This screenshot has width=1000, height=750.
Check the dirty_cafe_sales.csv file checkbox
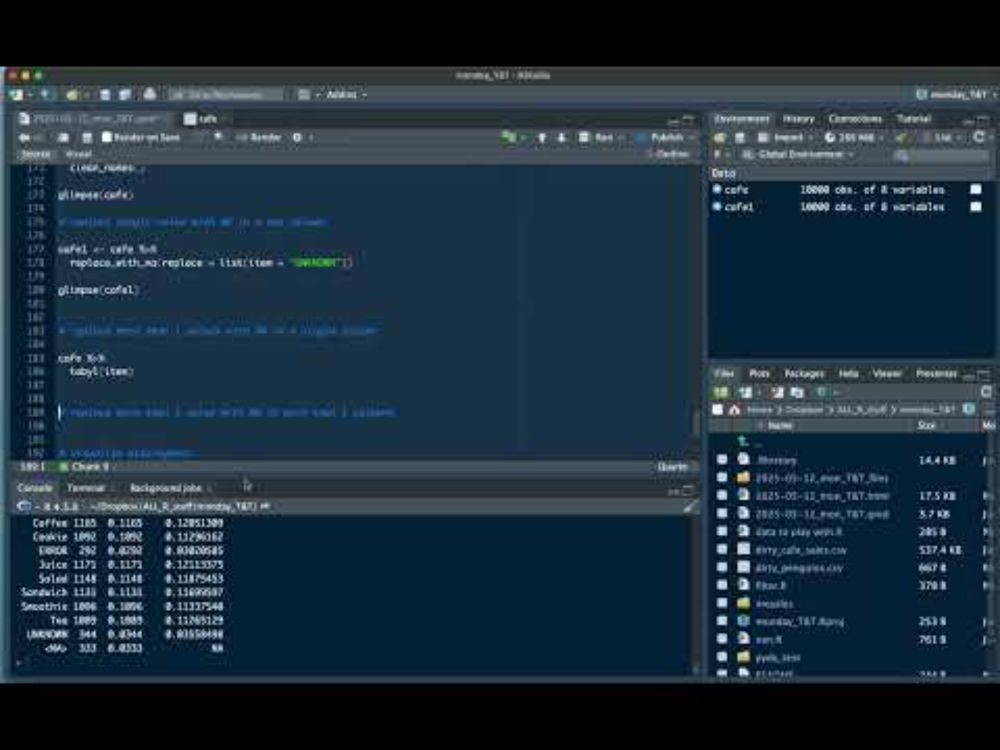click(x=722, y=549)
